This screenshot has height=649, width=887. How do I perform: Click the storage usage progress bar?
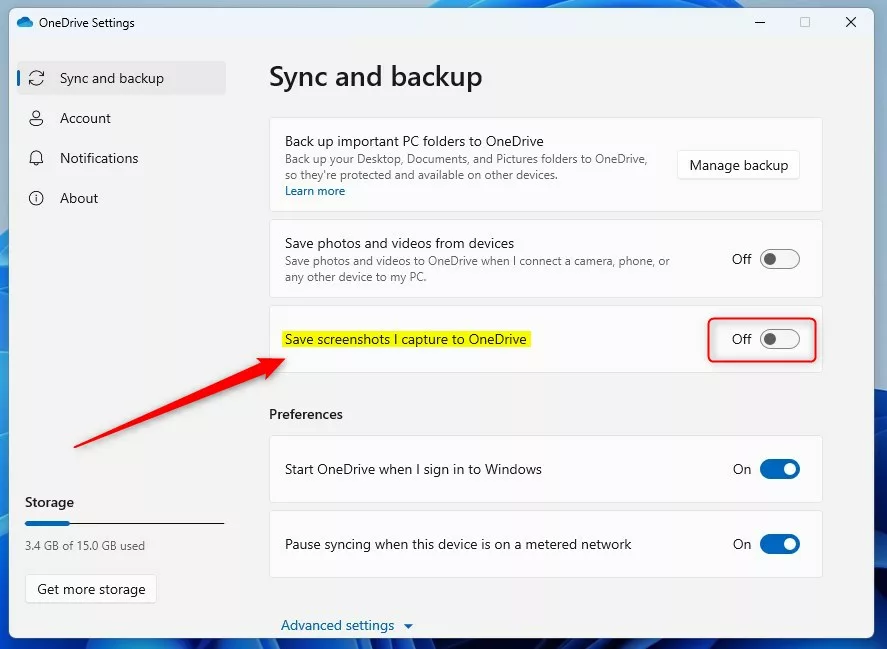[x=124, y=523]
